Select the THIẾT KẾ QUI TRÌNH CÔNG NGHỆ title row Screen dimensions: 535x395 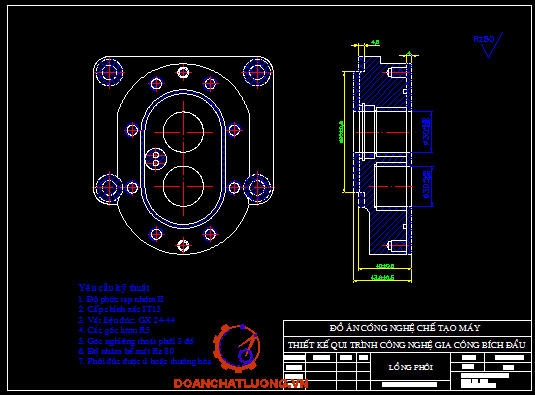(407, 345)
